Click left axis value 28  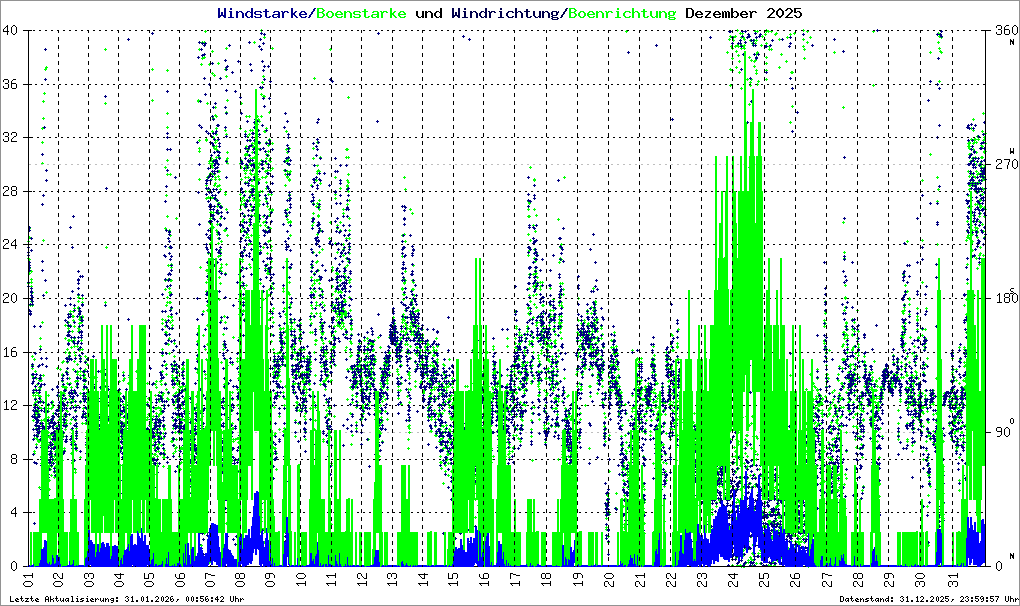point(10,191)
